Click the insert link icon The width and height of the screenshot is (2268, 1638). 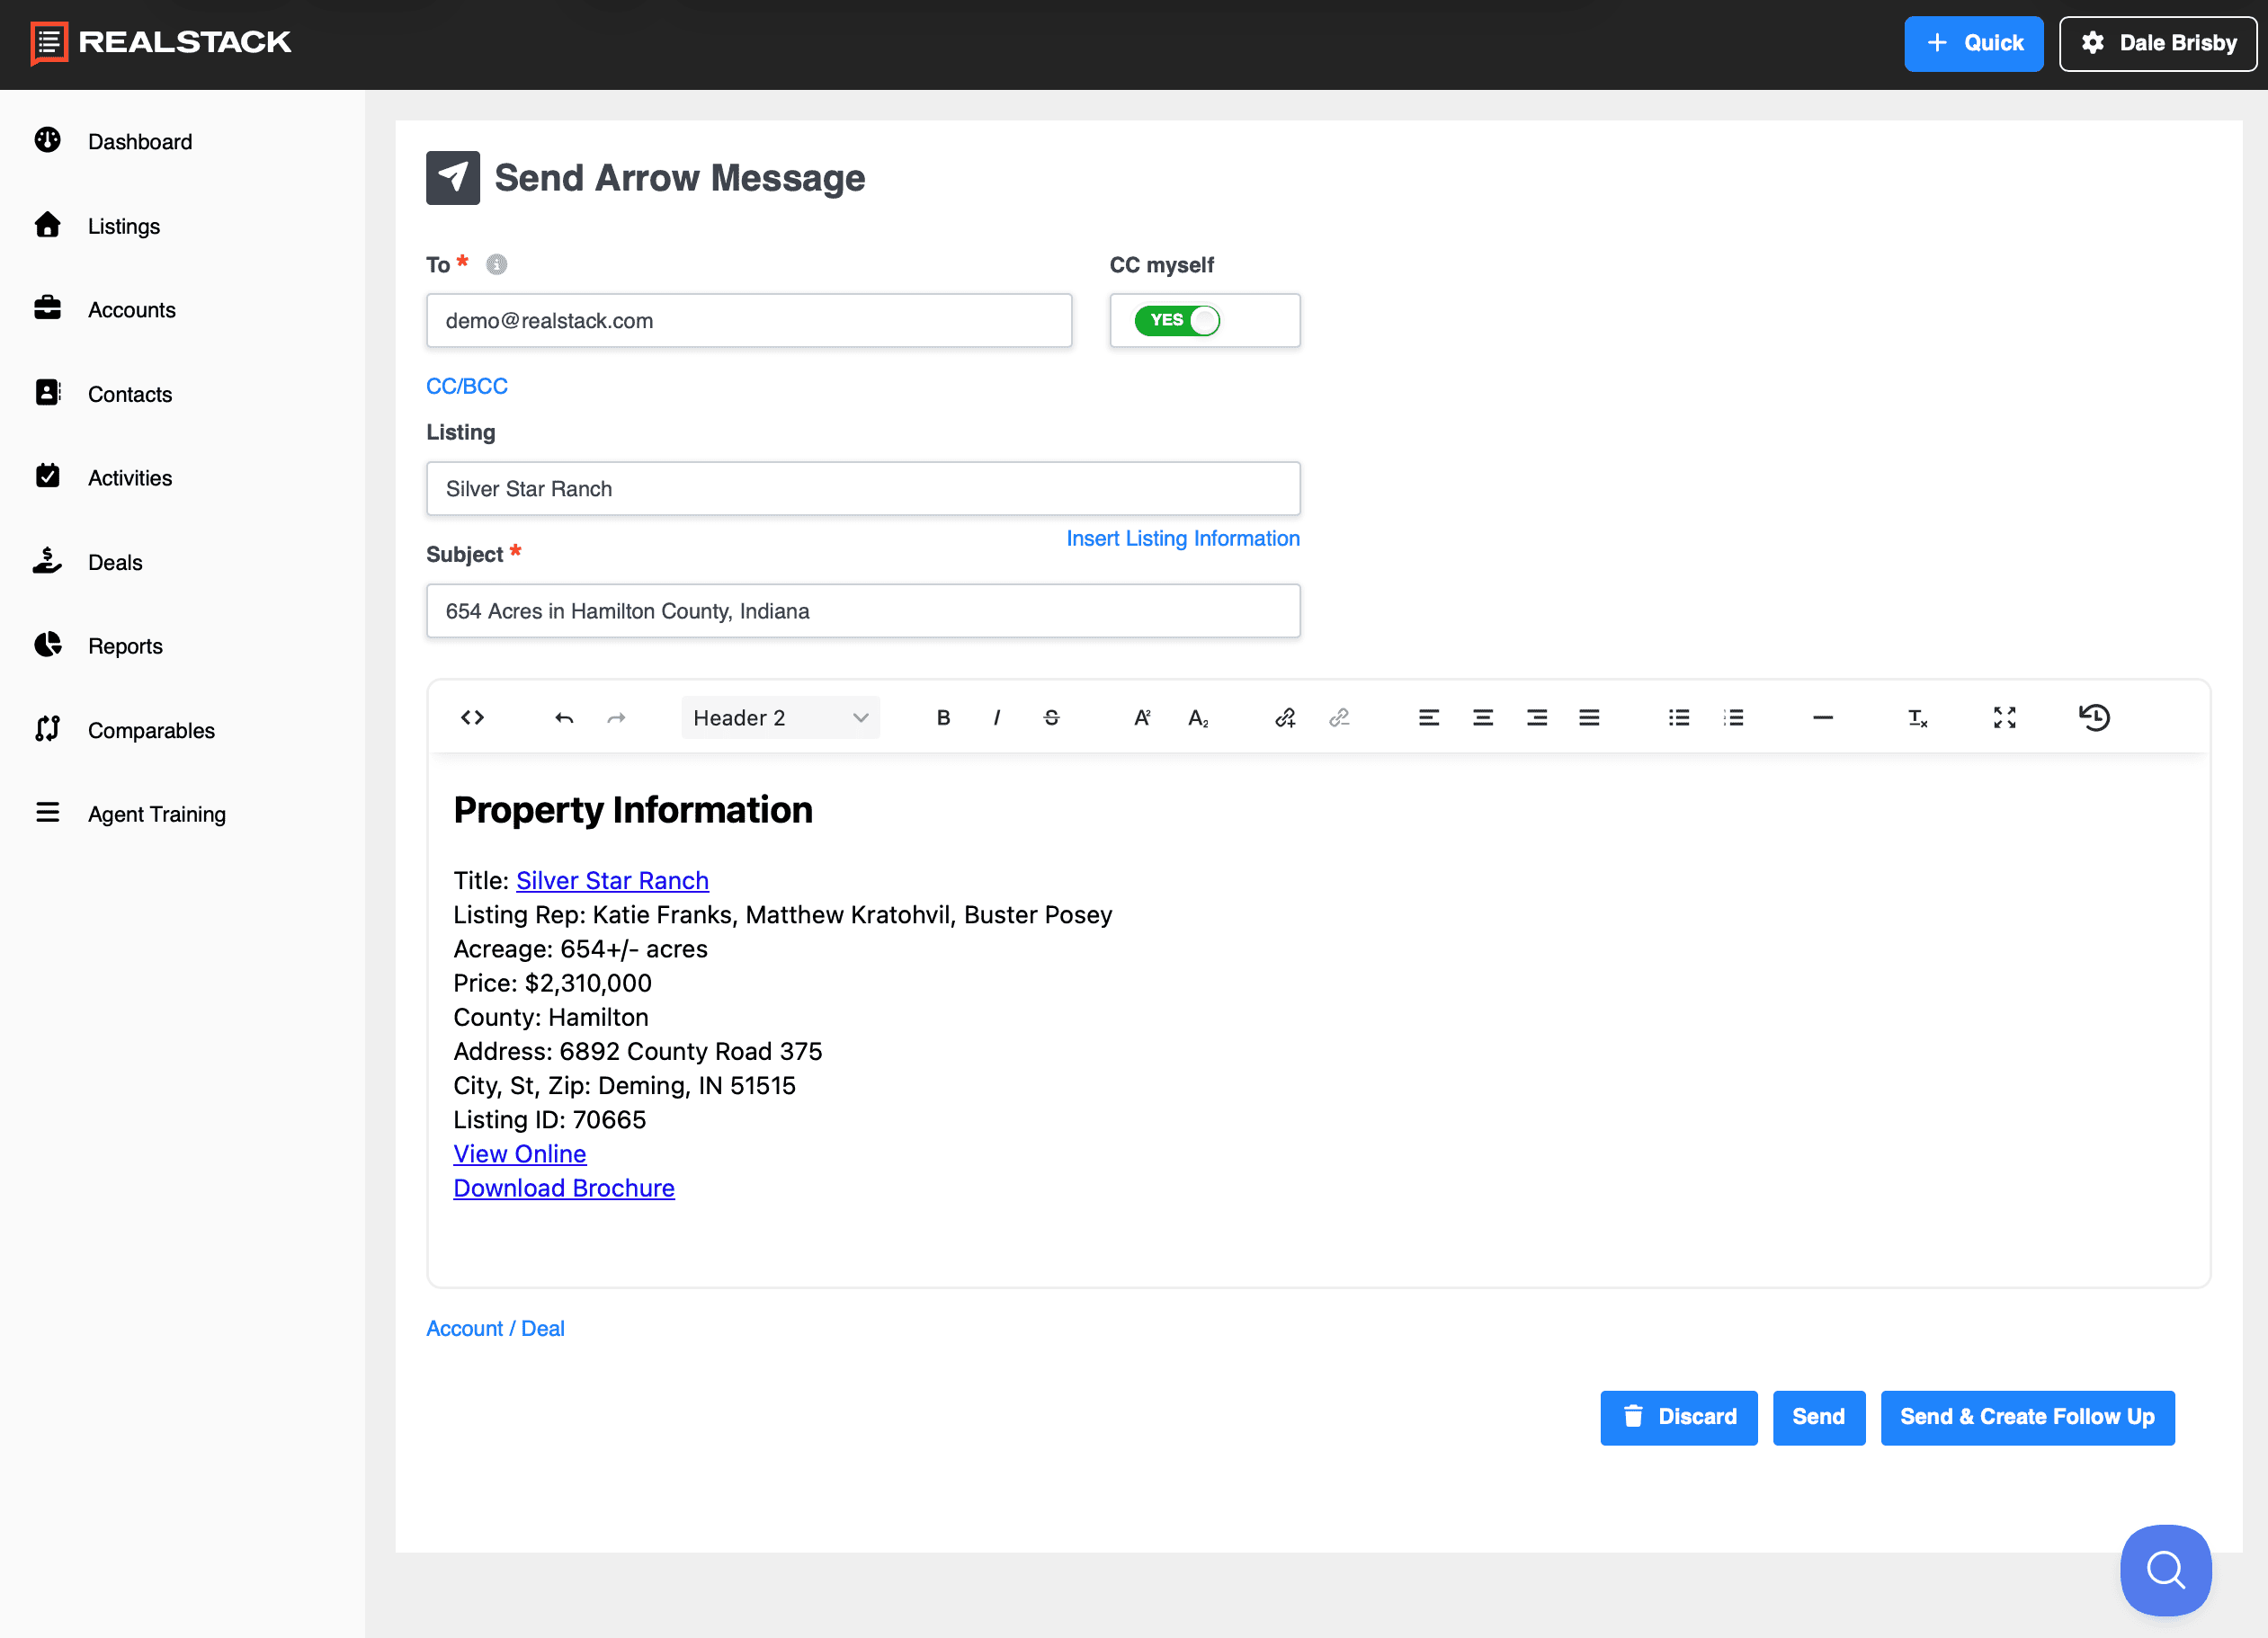click(1285, 717)
